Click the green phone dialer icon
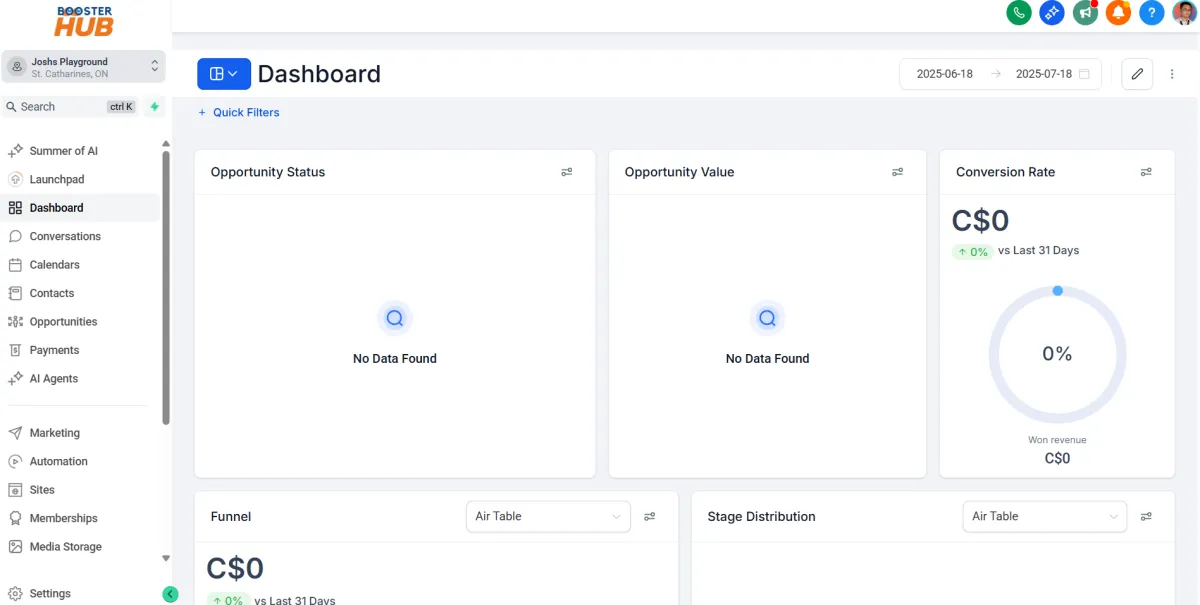Screen dimensions: 1200x605 [1019, 13]
